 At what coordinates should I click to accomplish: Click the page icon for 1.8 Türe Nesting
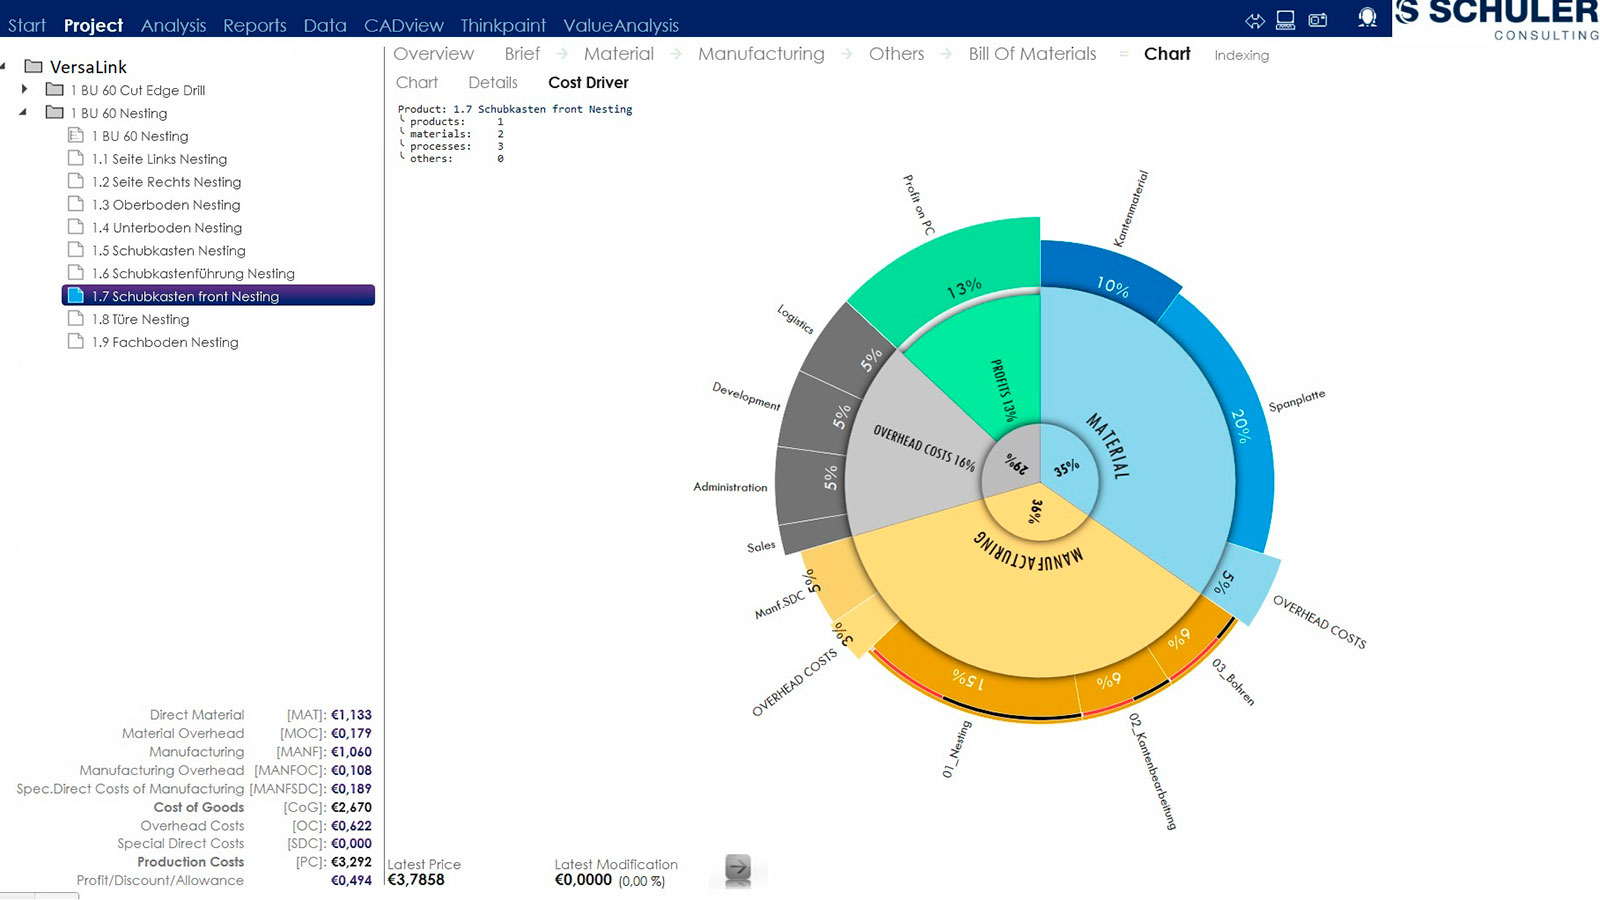pyautogui.click(x=75, y=318)
